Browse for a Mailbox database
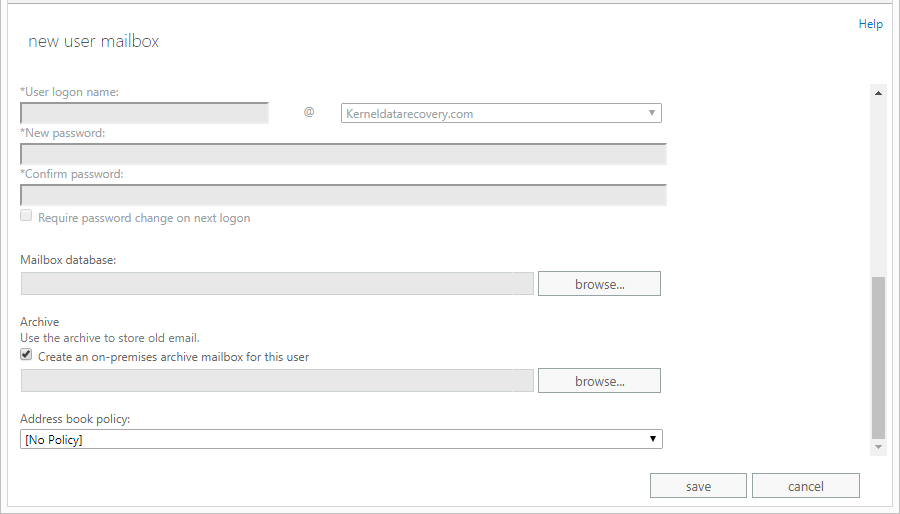 click(x=599, y=284)
